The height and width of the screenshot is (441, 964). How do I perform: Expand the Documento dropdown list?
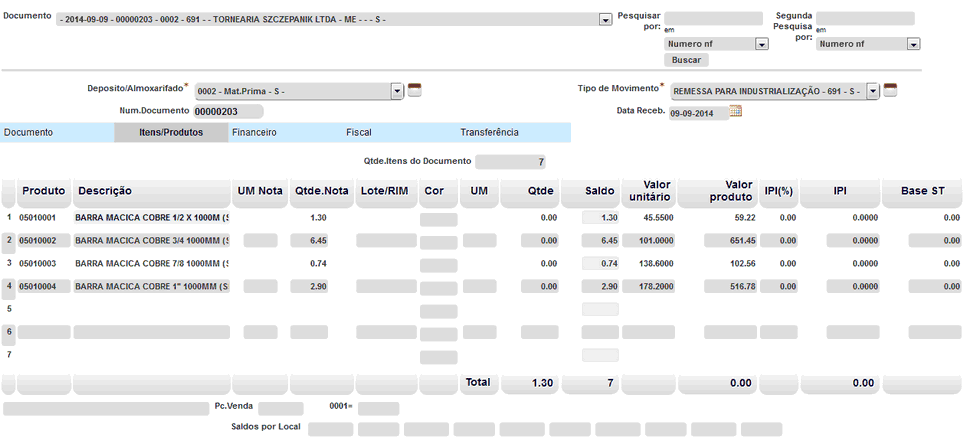tap(605, 20)
